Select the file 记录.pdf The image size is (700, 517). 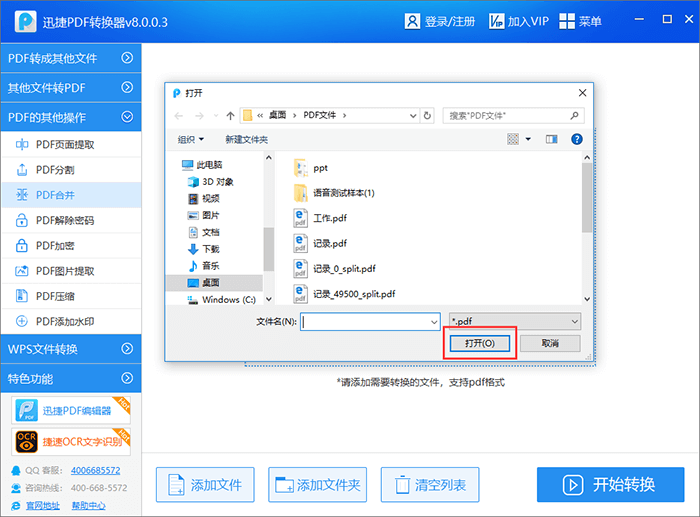click(x=320, y=243)
